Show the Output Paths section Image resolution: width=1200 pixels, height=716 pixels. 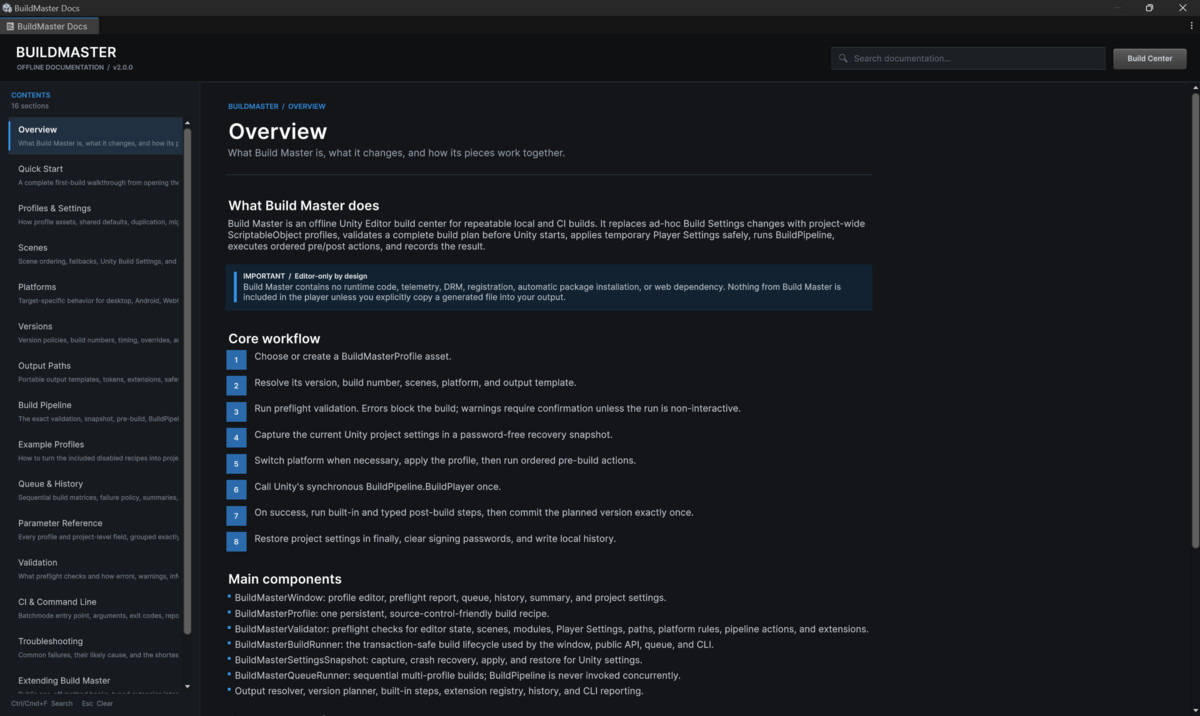pos(95,371)
